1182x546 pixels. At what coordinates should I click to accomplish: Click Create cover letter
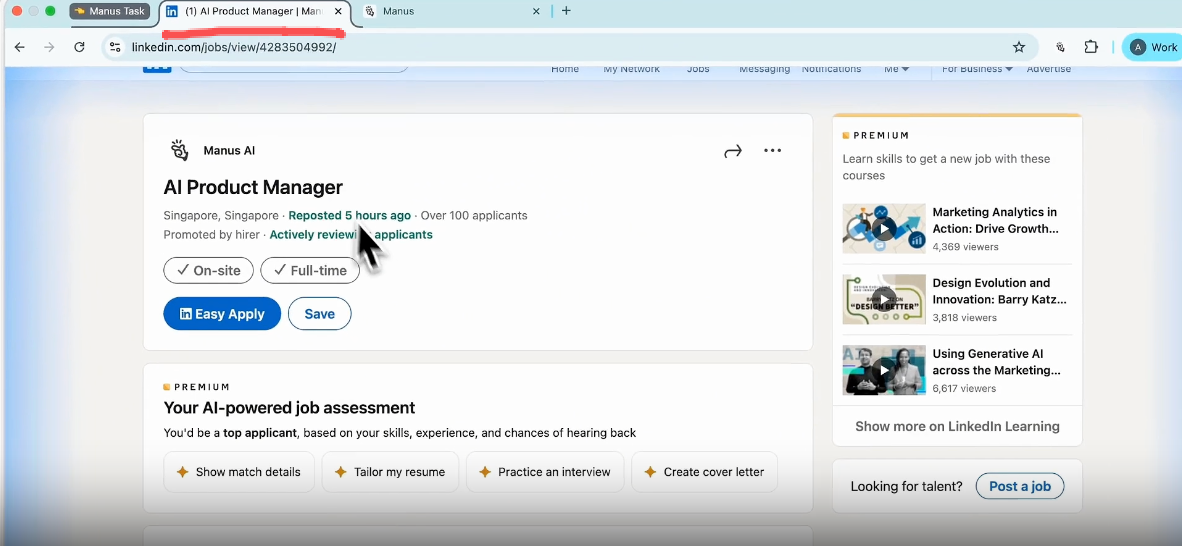pos(704,472)
